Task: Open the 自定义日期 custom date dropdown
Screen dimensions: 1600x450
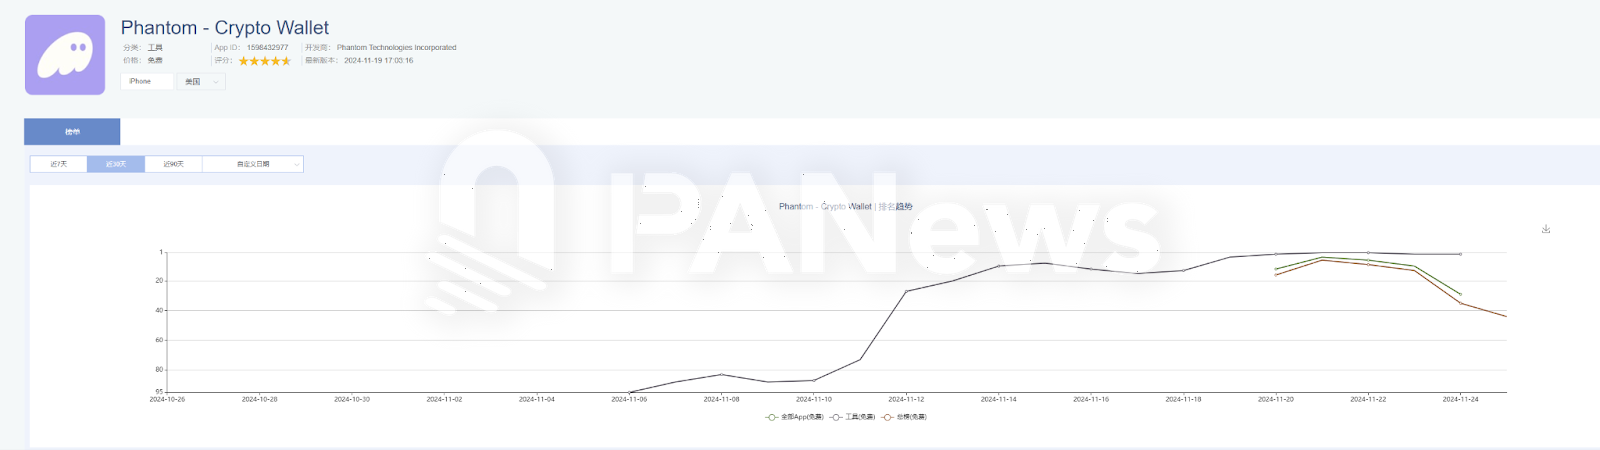Action: coord(253,164)
